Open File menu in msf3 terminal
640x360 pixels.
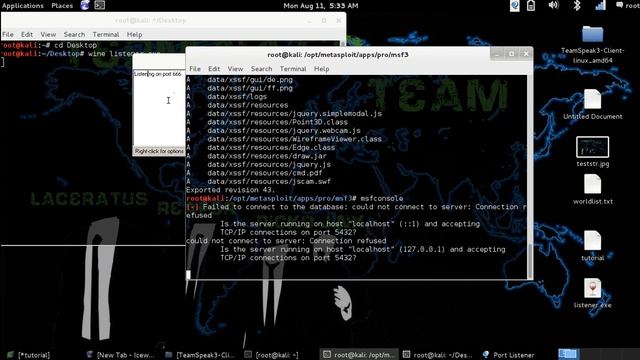click(x=195, y=69)
